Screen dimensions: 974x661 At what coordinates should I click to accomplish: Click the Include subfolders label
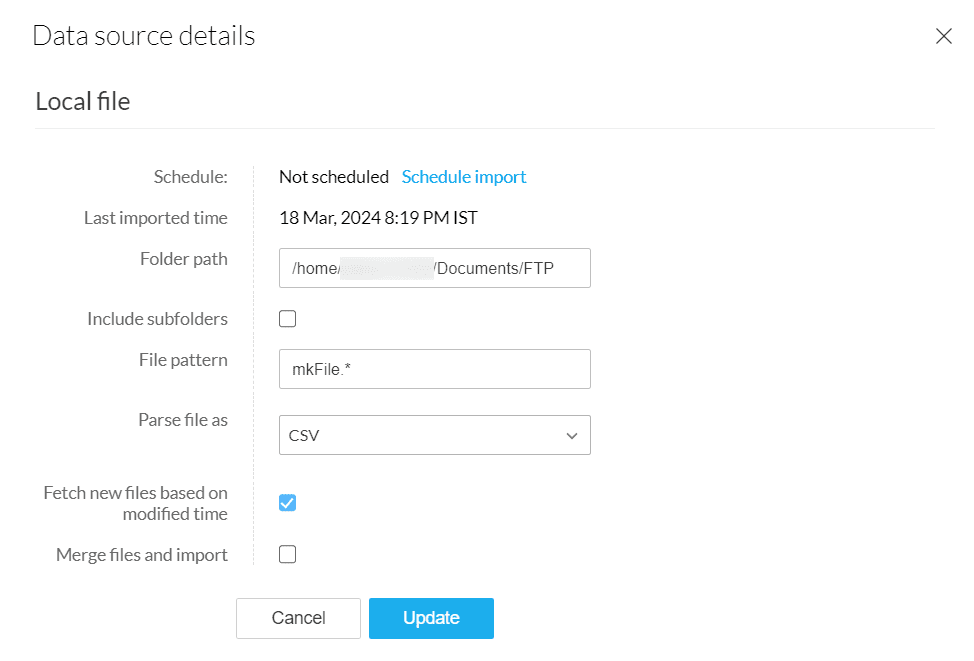click(157, 319)
